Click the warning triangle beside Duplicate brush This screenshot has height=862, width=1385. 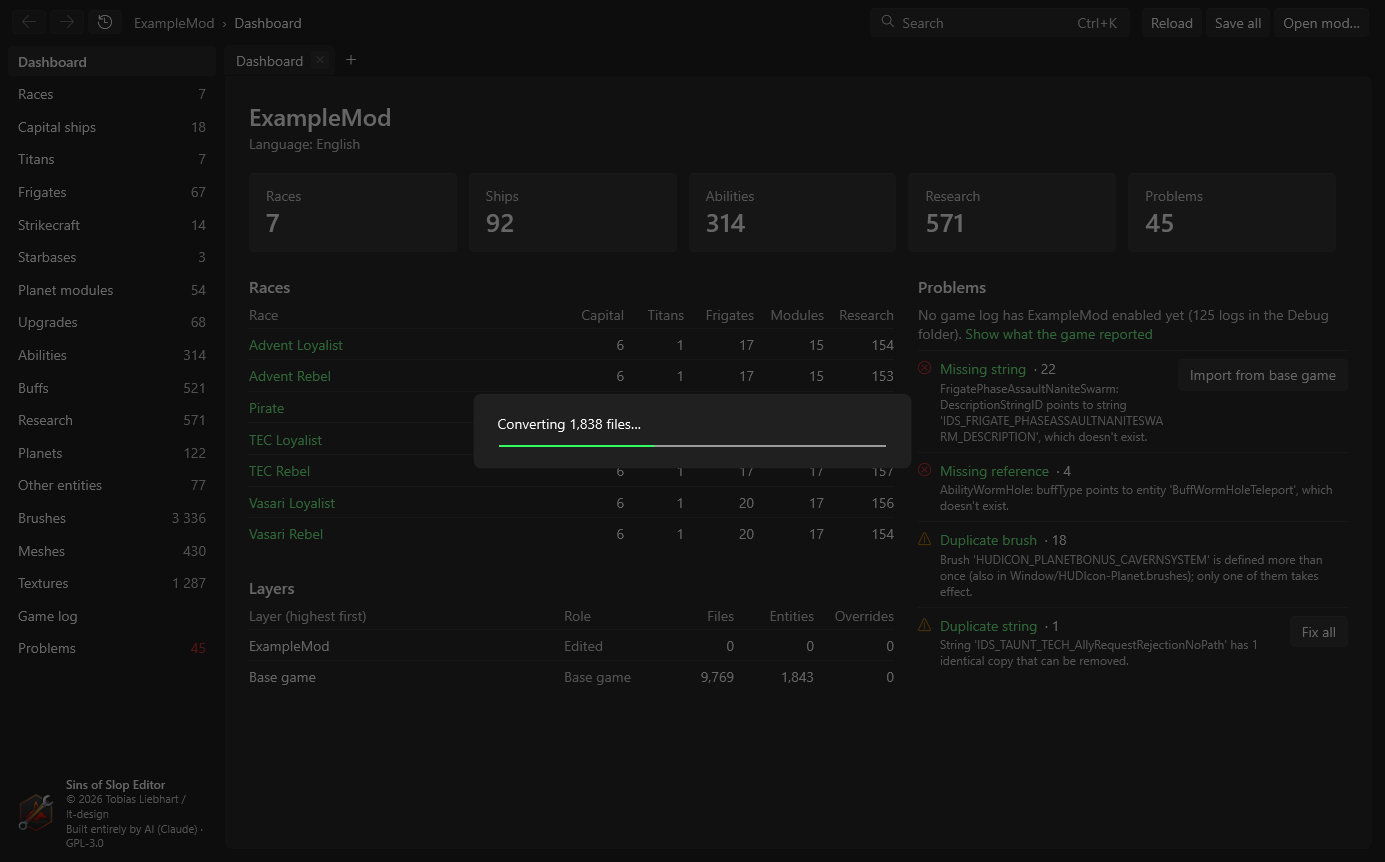click(x=925, y=540)
